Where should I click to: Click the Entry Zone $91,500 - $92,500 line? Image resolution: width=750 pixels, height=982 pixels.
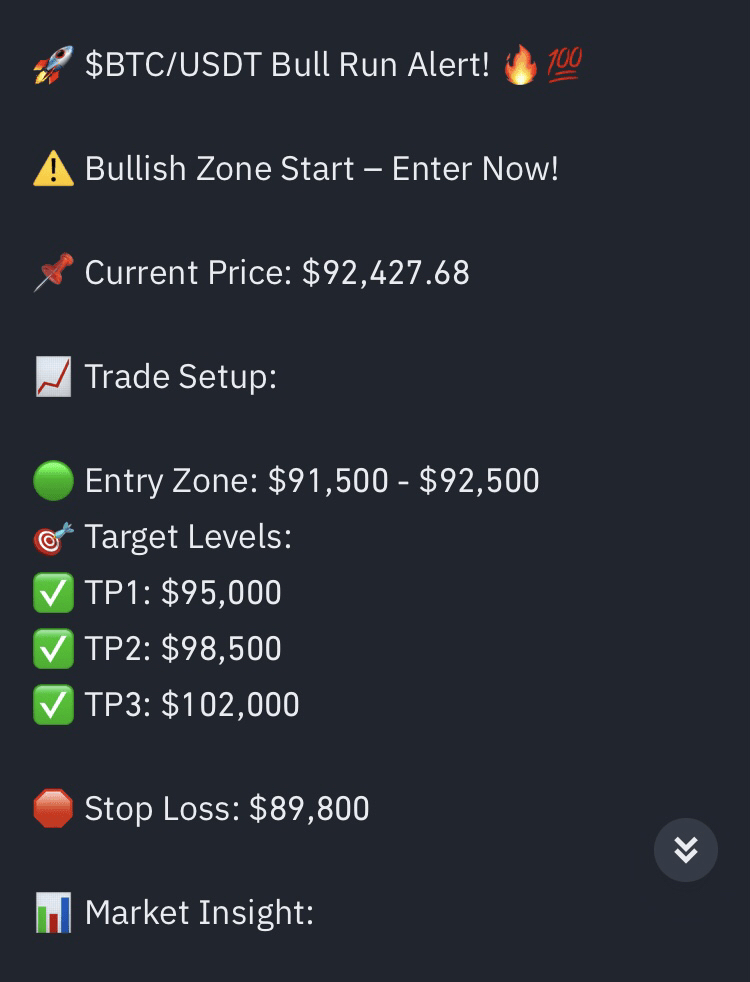pos(312,481)
